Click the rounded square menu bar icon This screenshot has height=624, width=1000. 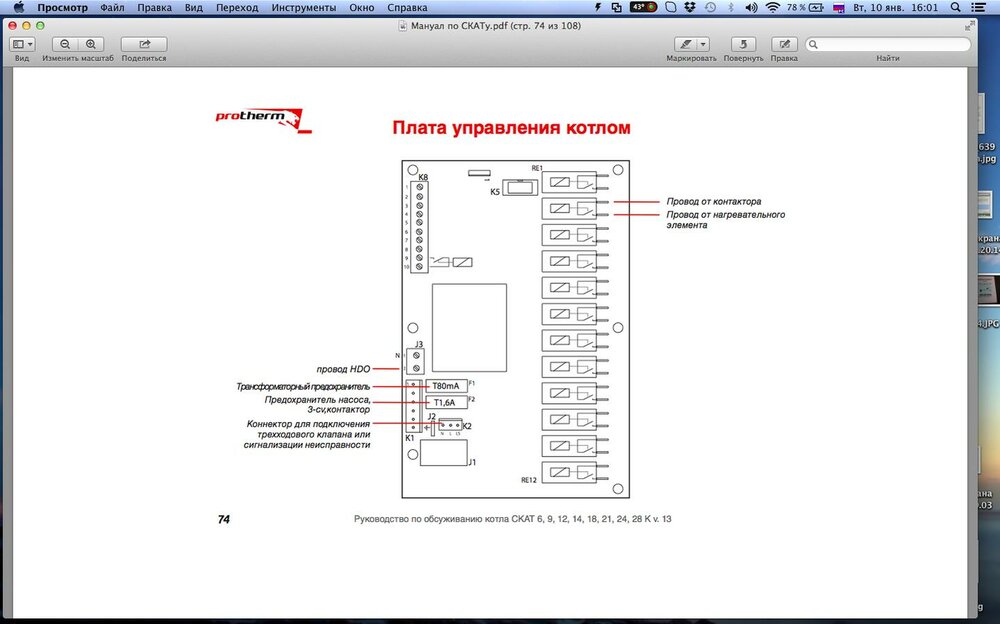670,8
